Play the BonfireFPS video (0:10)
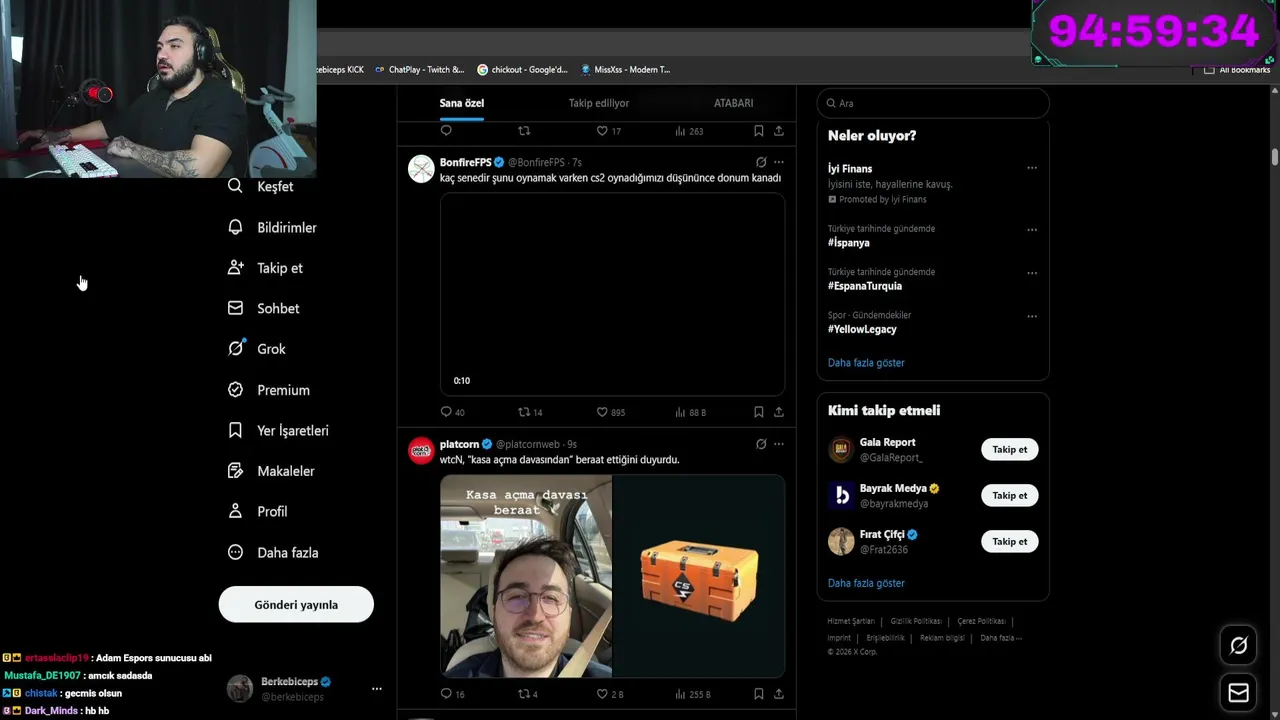1280x720 pixels. click(612, 294)
